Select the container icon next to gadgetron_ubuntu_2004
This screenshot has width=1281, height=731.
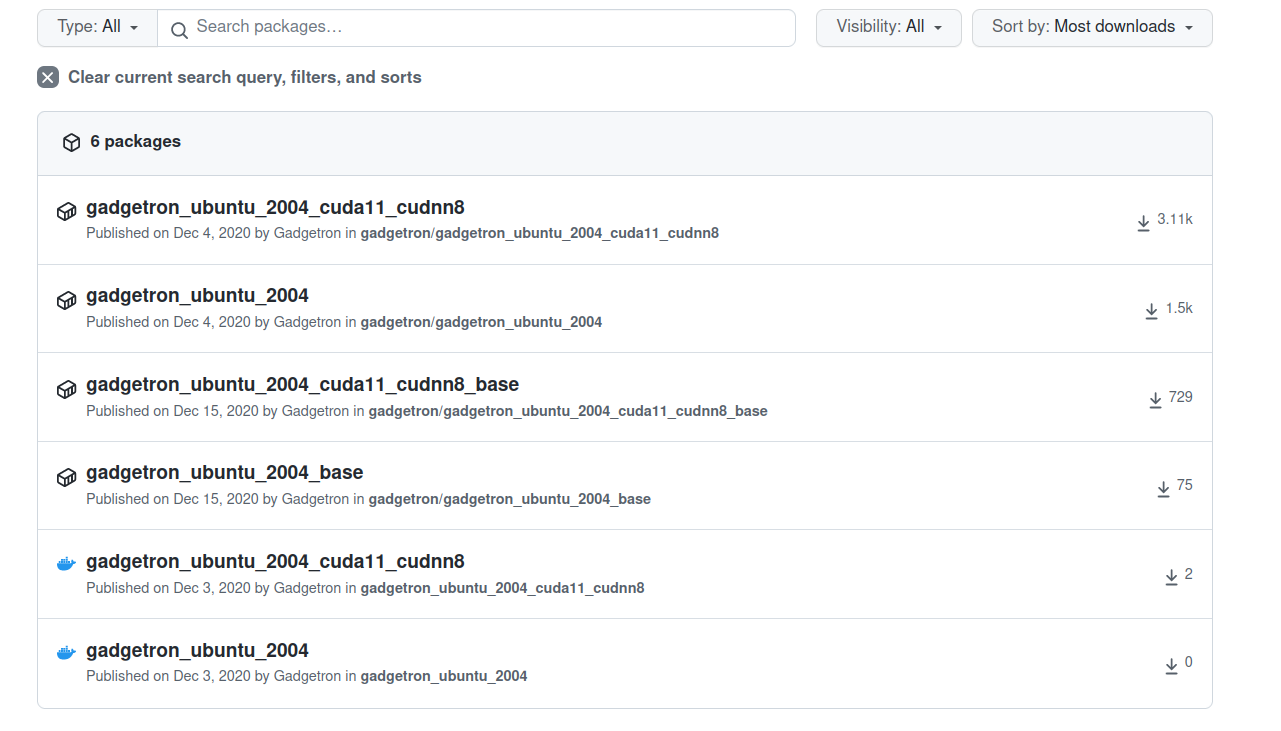click(x=66, y=300)
